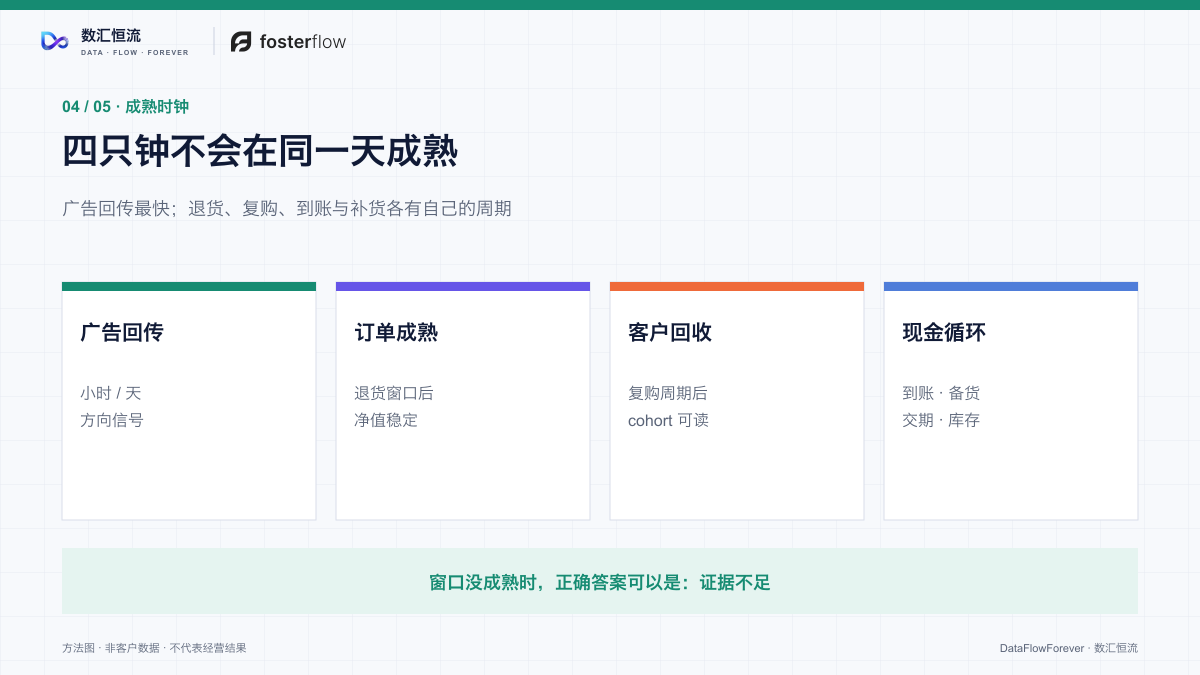Viewport: 1200px width, 675px height.
Task: Select the 客户回收 card title
Action: 670,332
